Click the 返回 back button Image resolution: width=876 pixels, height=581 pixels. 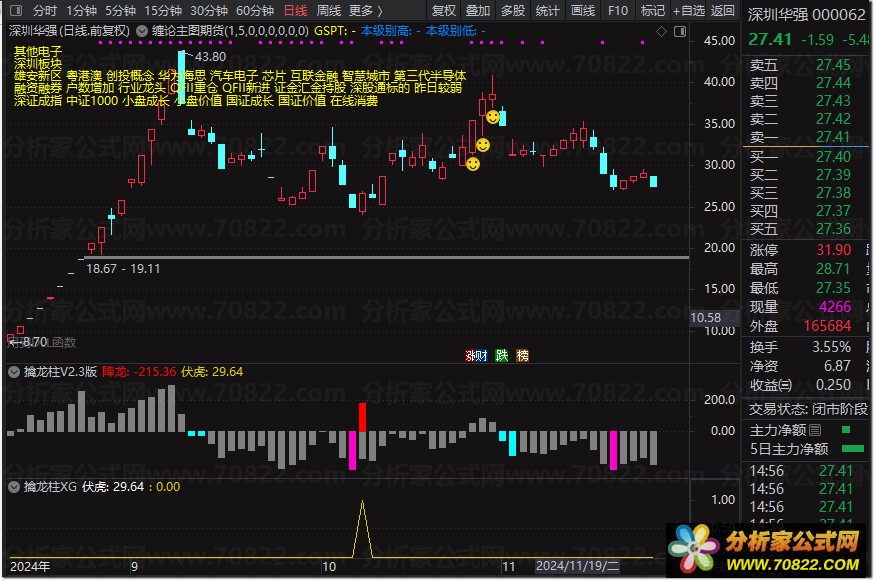coord(722,11)
